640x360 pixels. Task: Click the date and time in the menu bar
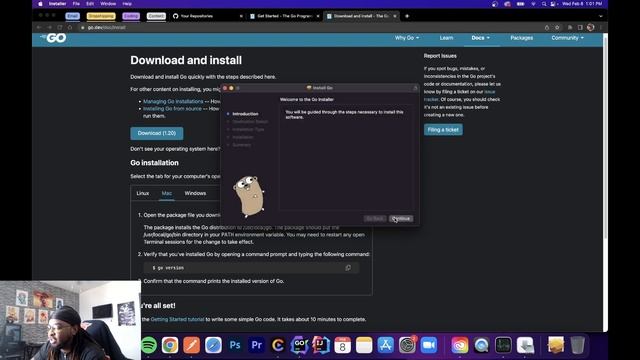click(x=582, y=4)
